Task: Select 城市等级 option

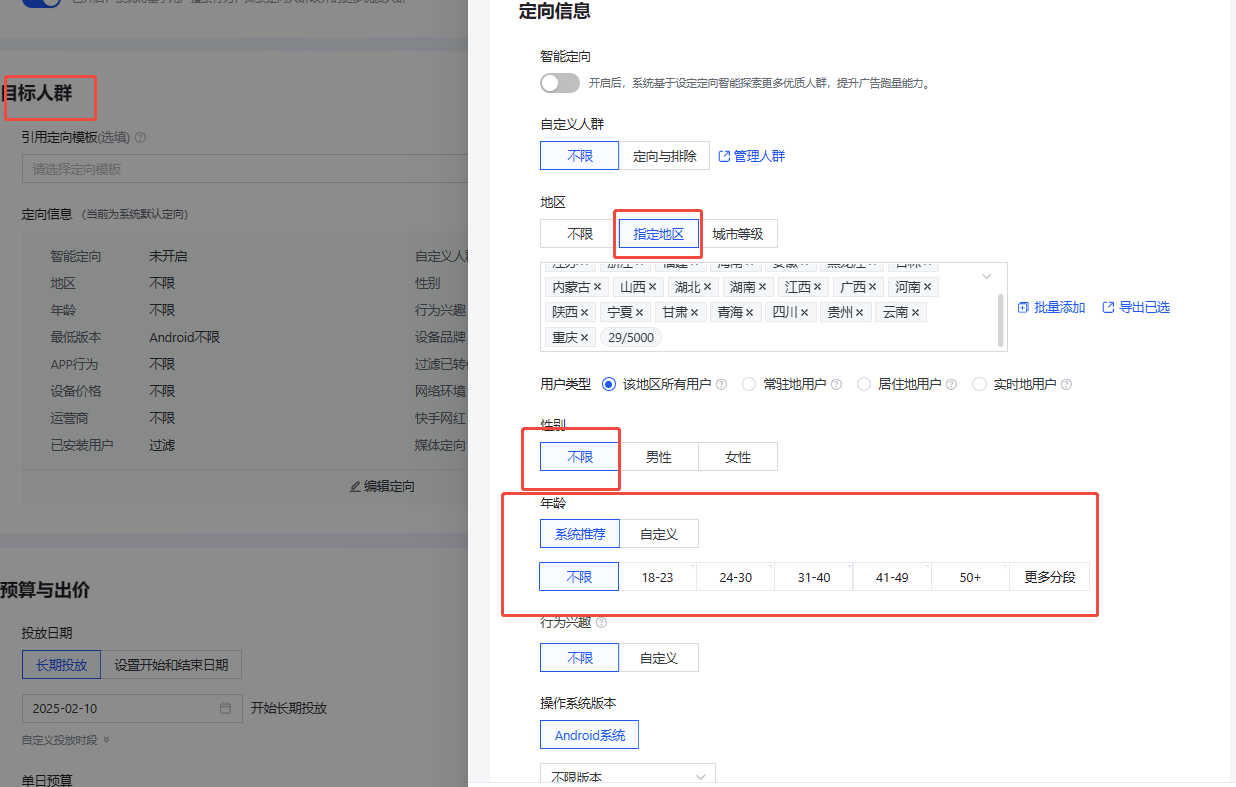Action: [738, 234]
